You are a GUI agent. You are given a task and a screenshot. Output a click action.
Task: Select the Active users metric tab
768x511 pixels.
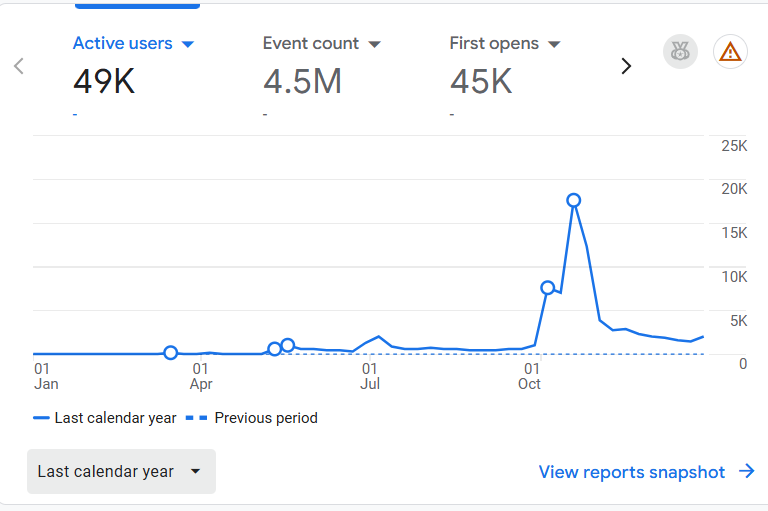122,44
